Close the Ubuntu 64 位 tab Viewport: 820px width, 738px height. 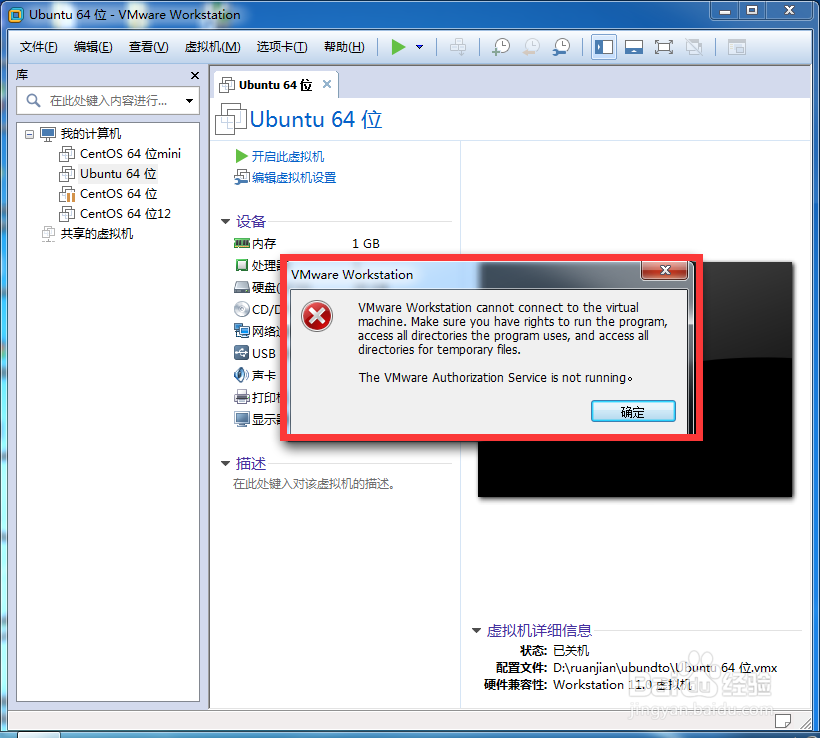coord(327,84)
